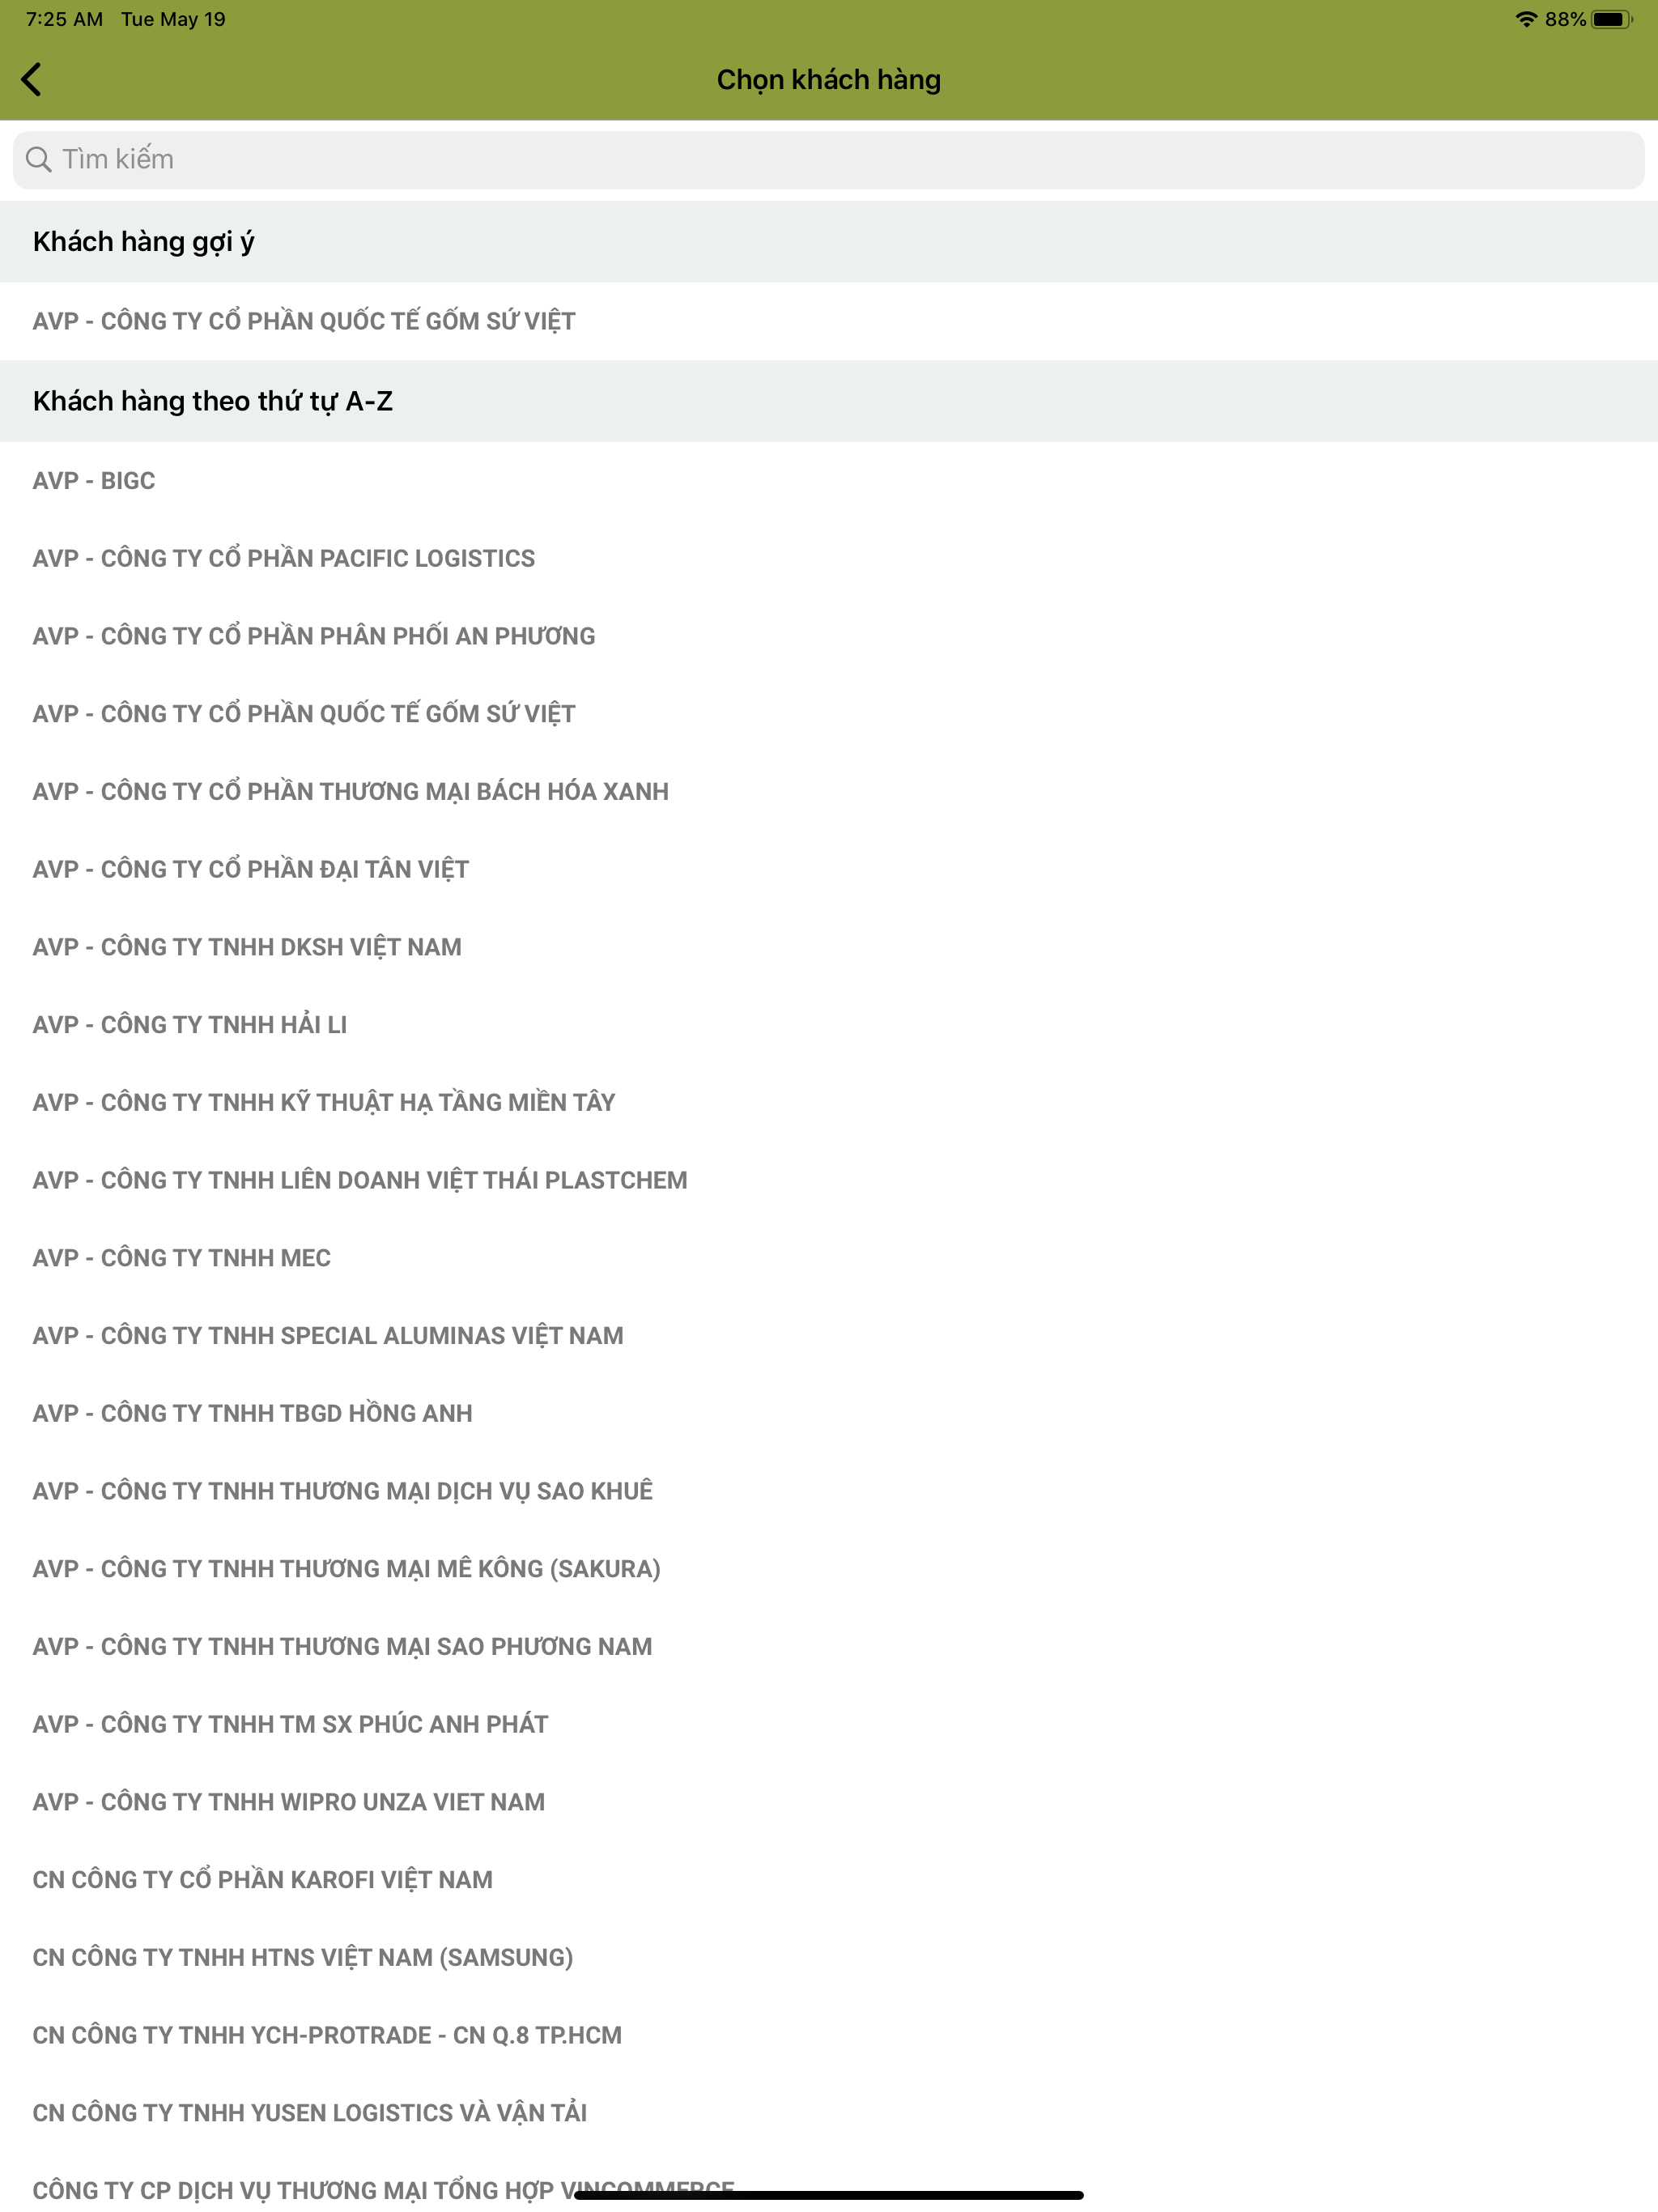Select A-Z list entry QUỐC TẾ GỐM SỨ VIỆT
Viewport: 1658px width, 2212px height.
pos(829,714)
